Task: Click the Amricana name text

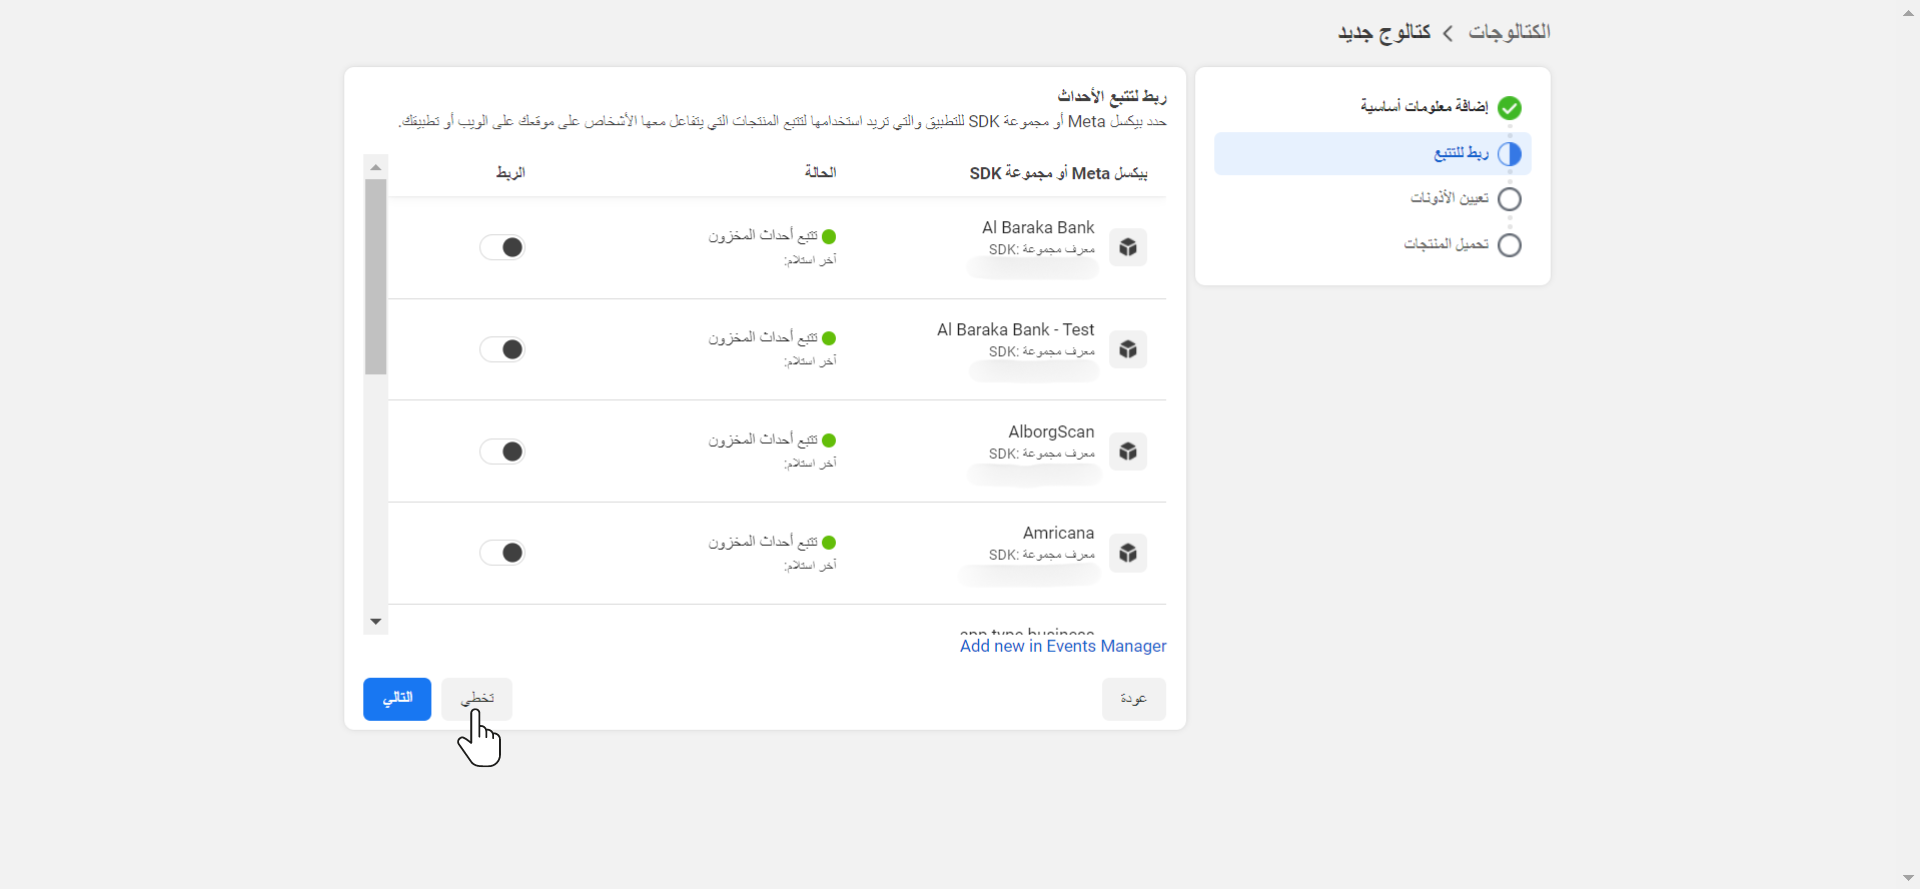Action: tap(1058, 533)
